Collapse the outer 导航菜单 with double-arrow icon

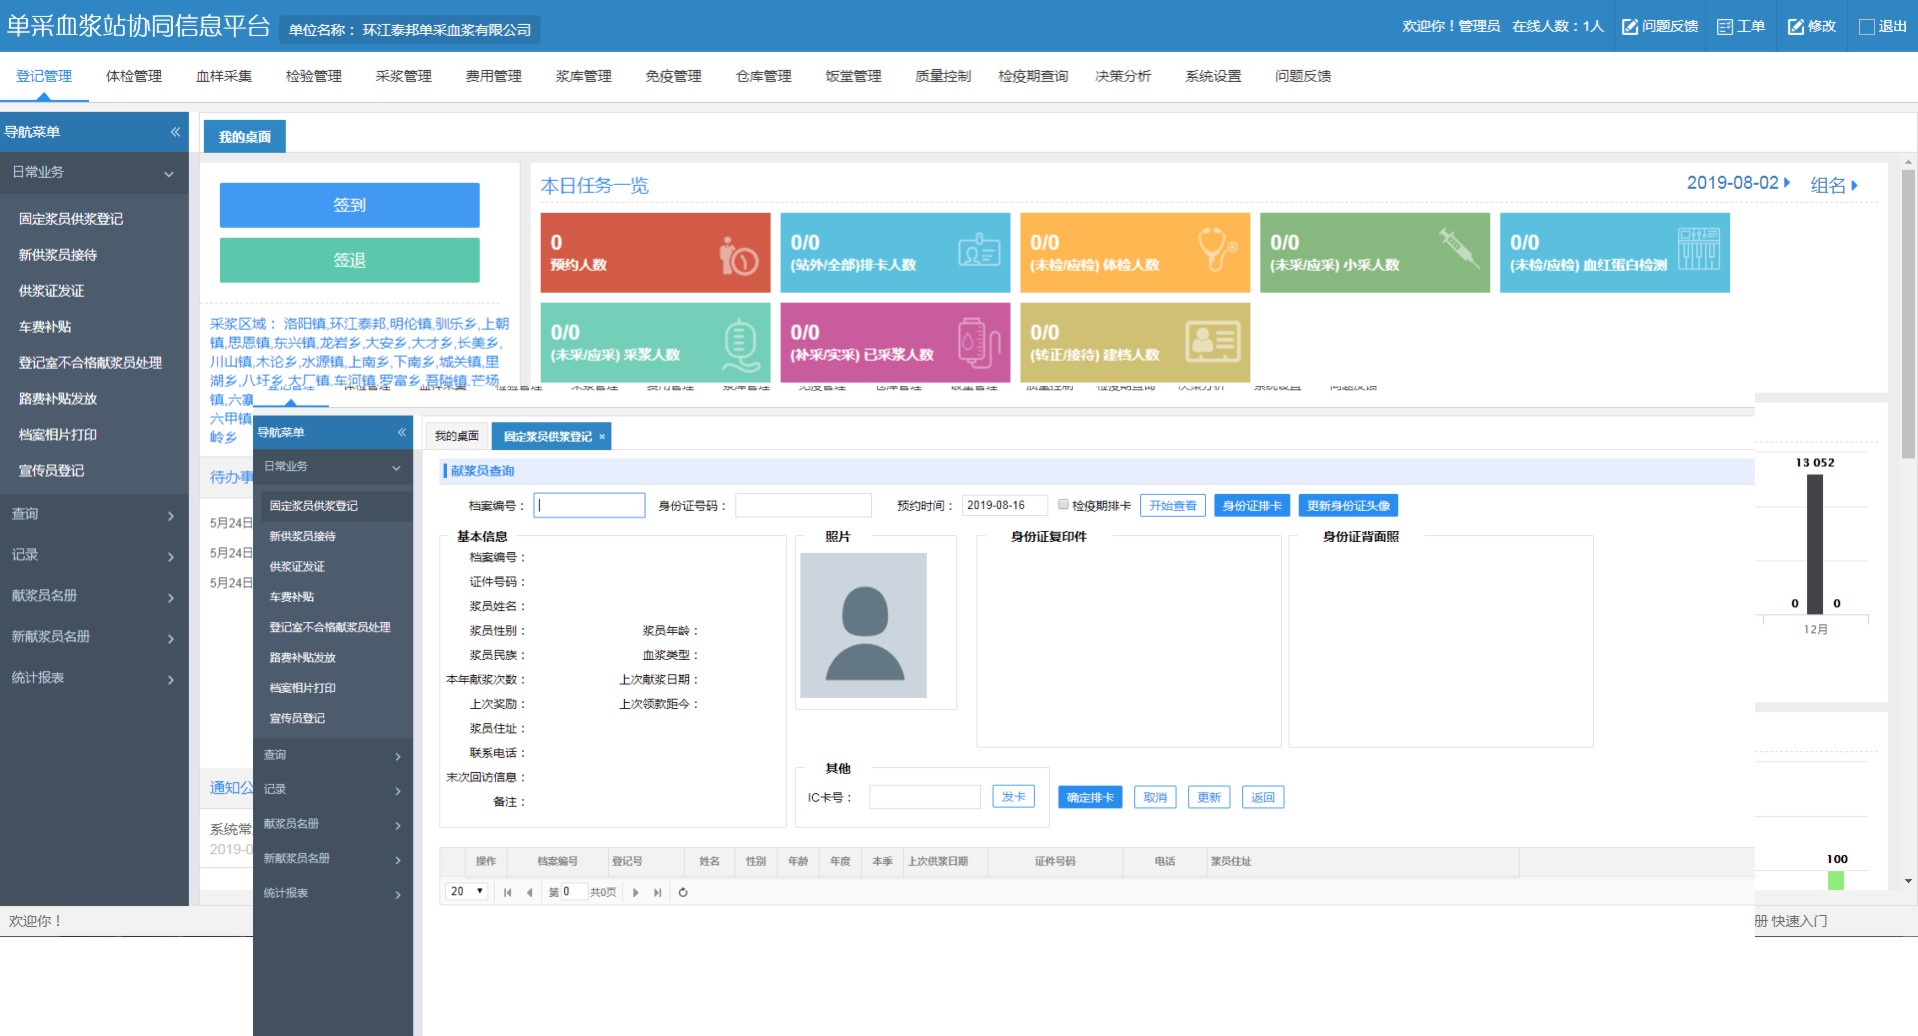point(175,132)
